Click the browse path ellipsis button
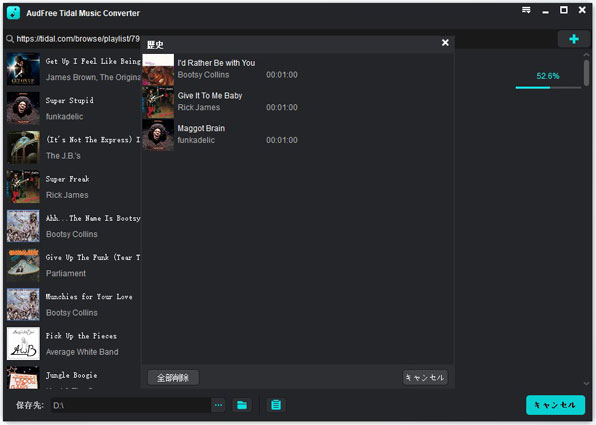The height and width of the screenshot is (425, 596). point(218,405)
